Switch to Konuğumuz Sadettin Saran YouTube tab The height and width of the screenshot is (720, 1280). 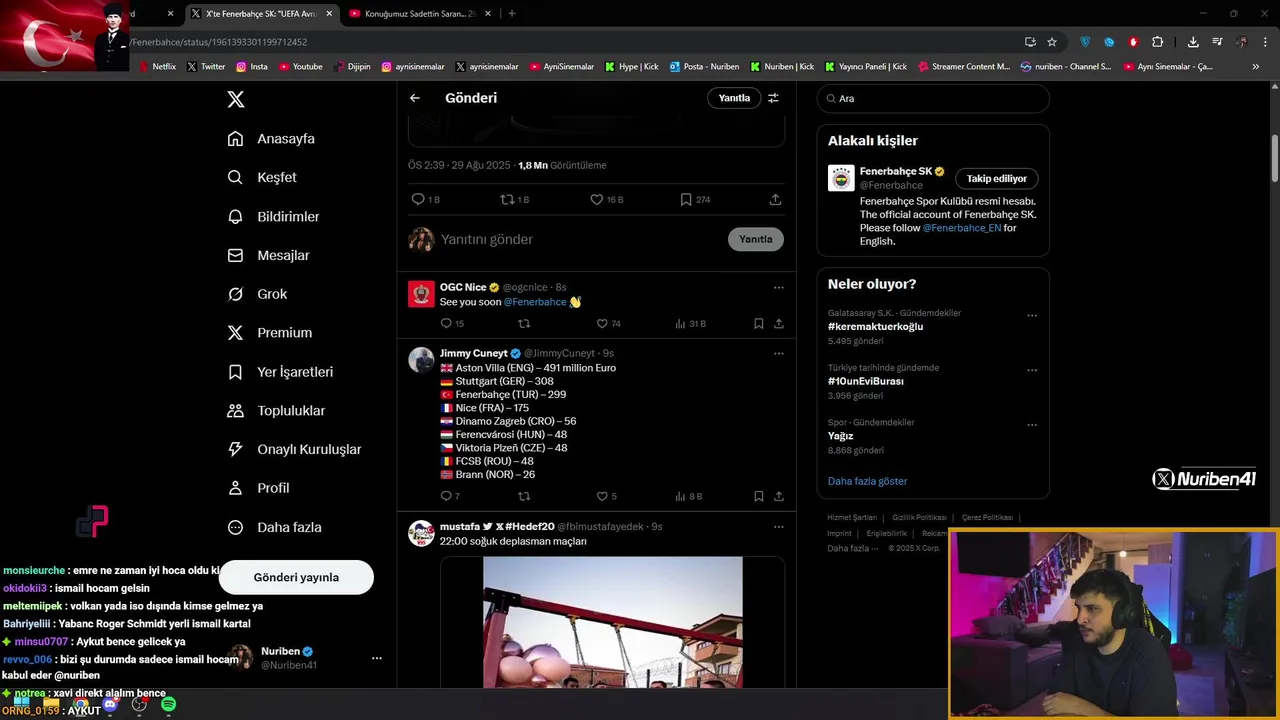(418, 14)
